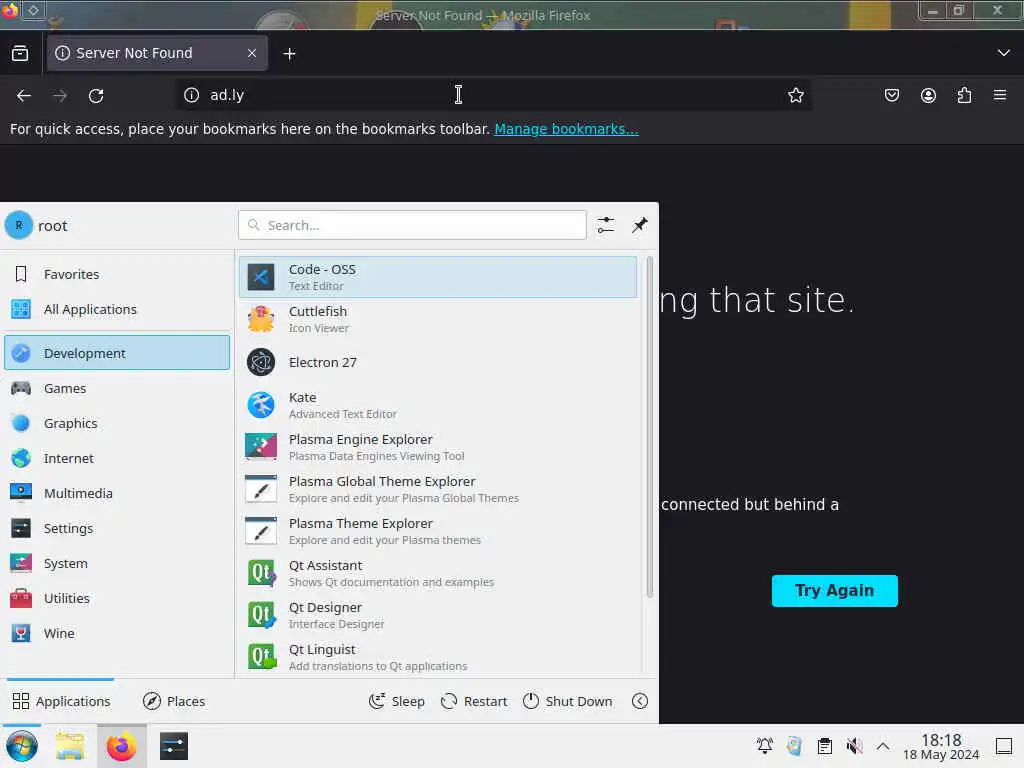Launch Electron 27
Image resolution: width=1024 pixels, height=768 pixels.
(x=438, y=362)
